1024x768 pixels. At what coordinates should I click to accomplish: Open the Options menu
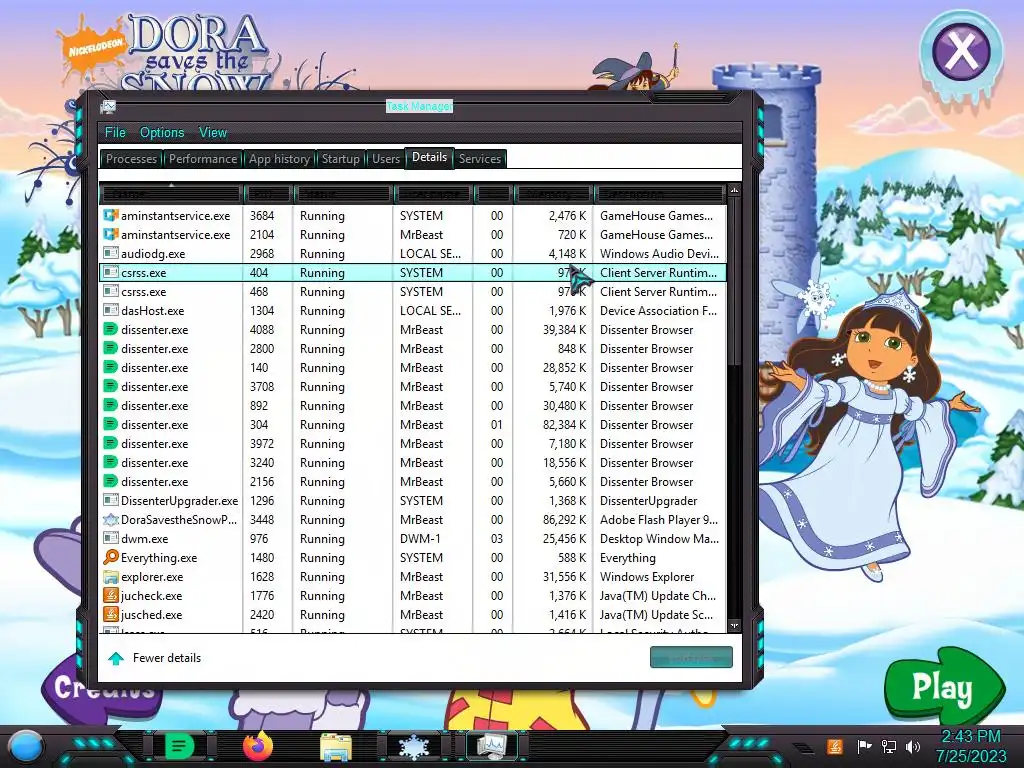pyautogui.click(x=162, y=133)
